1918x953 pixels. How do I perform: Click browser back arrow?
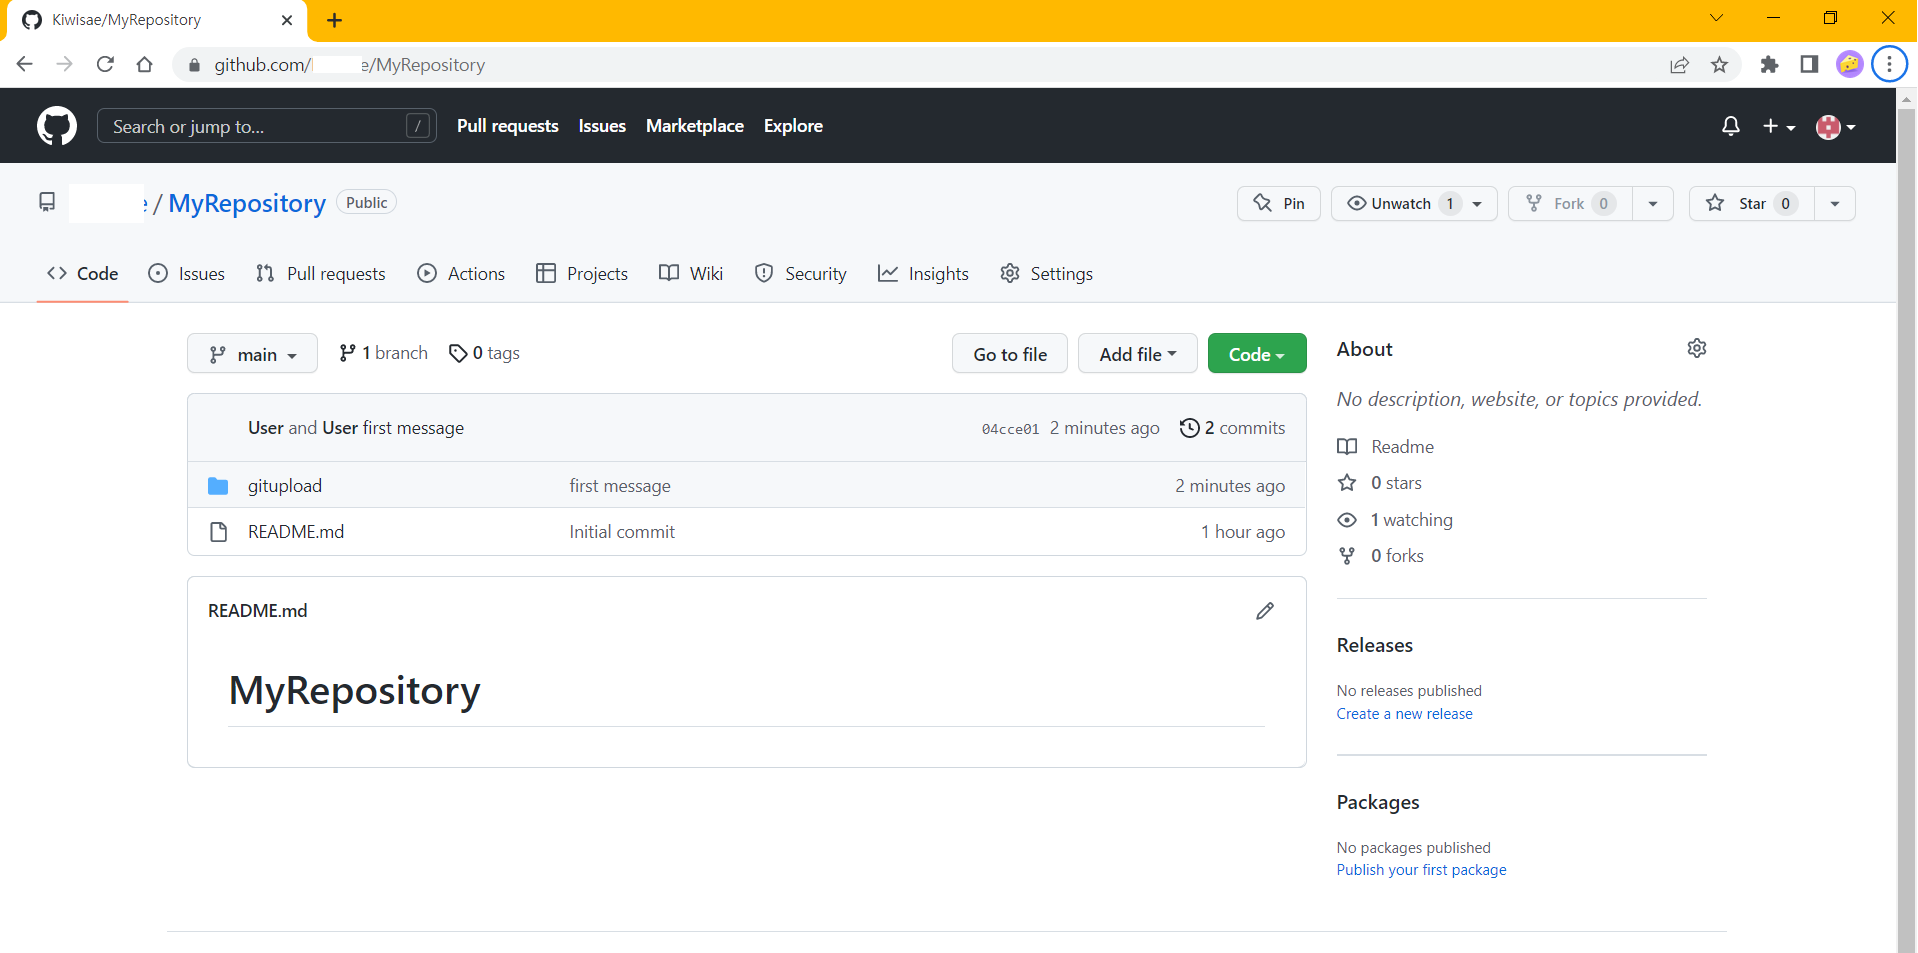[x=25, y=64]
